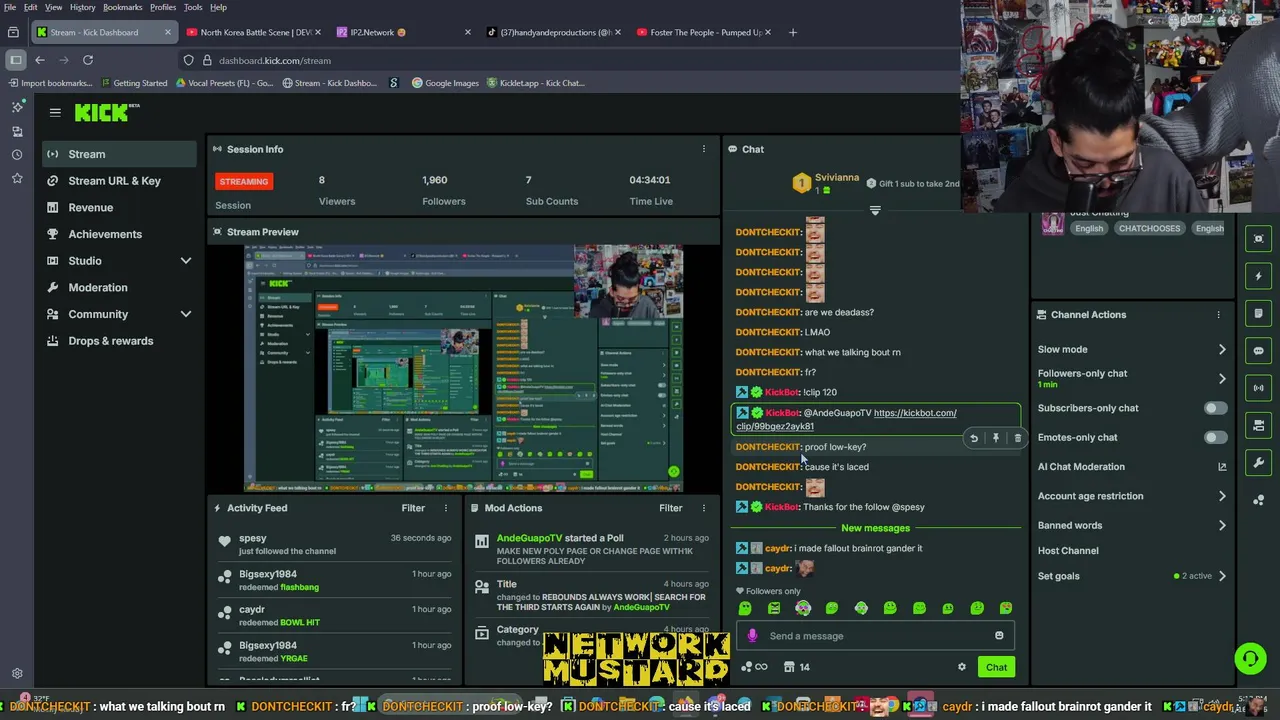This screenshot has height=720, width=1280.
Task: Reload the current page
Action: pyautogui.click(x=88, y=60)
